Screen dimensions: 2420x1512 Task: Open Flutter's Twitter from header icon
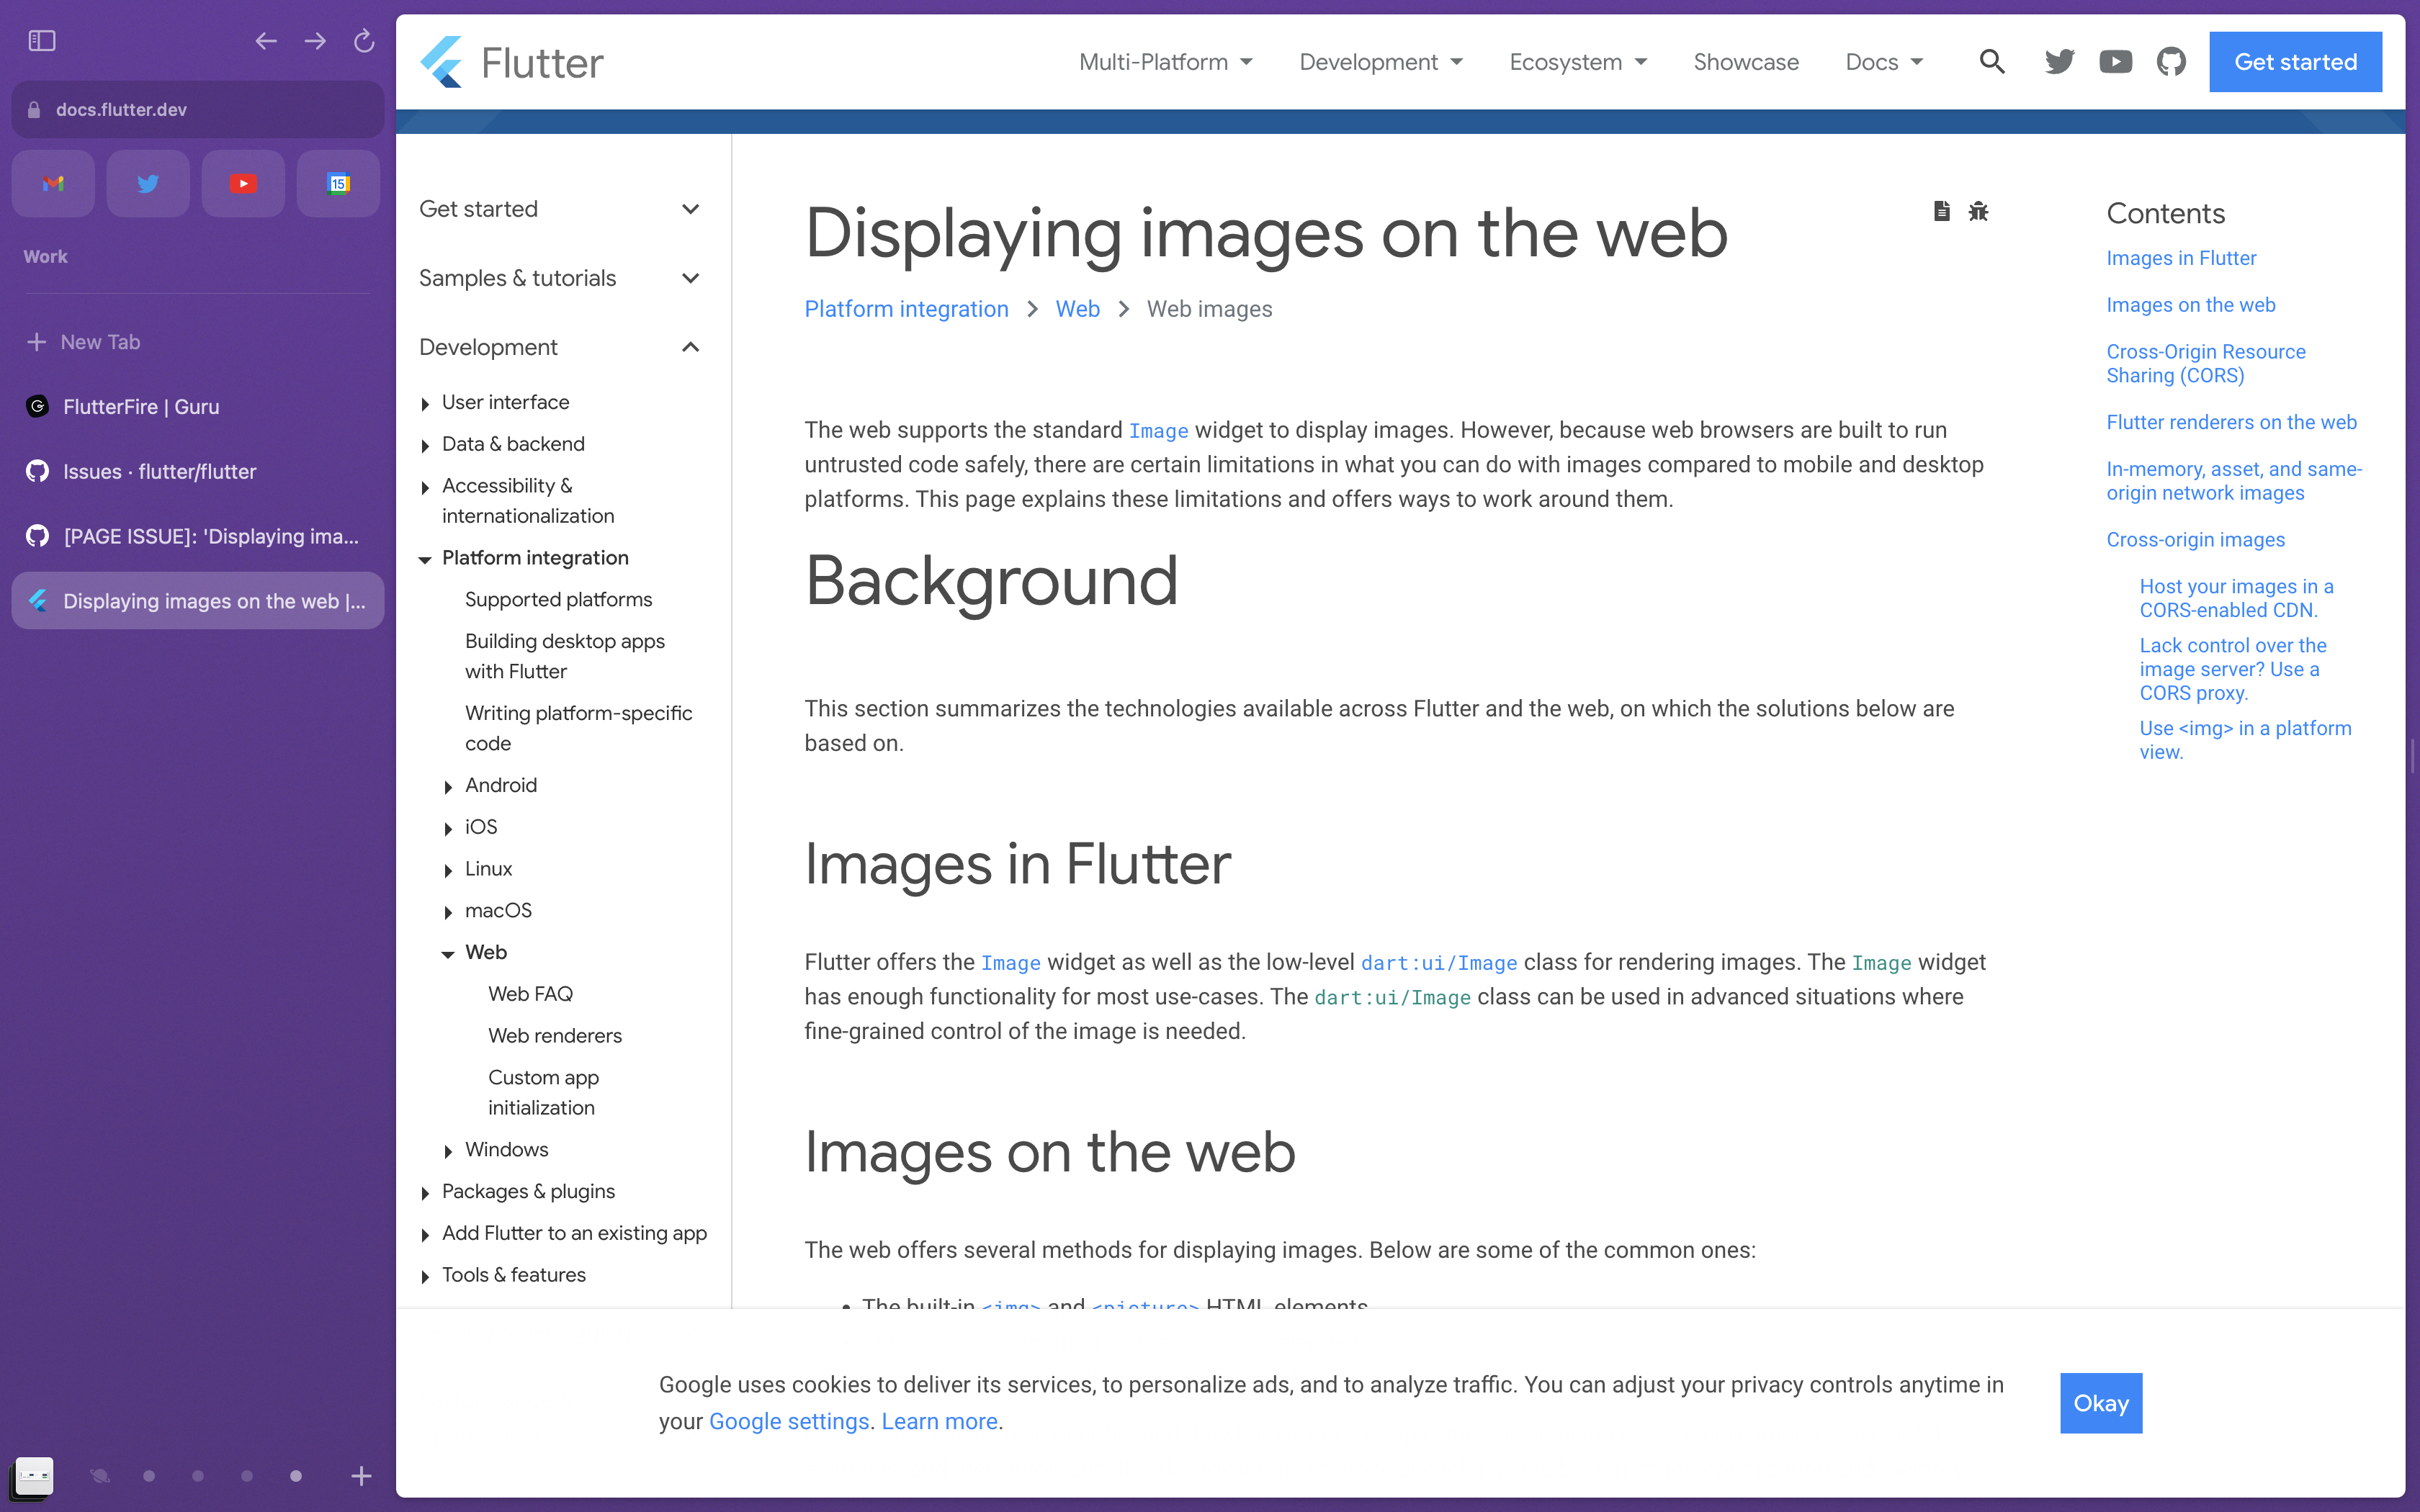pyautogui.click(x=2059, y=62)
